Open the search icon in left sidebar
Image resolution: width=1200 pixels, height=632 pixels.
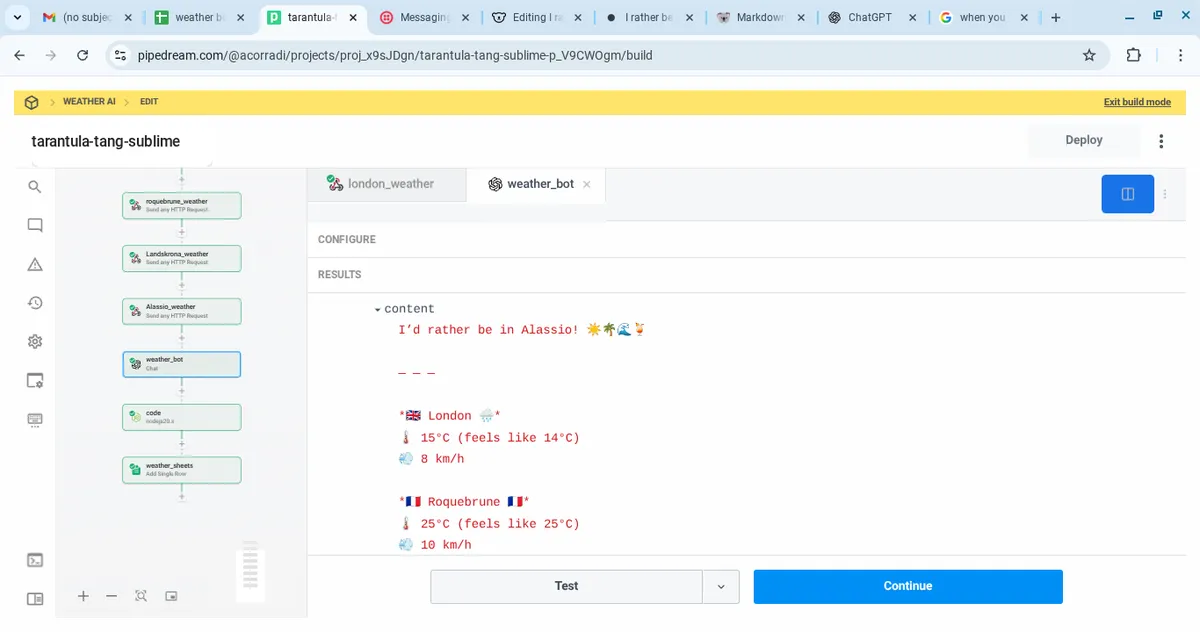click(x=35, y=187)
